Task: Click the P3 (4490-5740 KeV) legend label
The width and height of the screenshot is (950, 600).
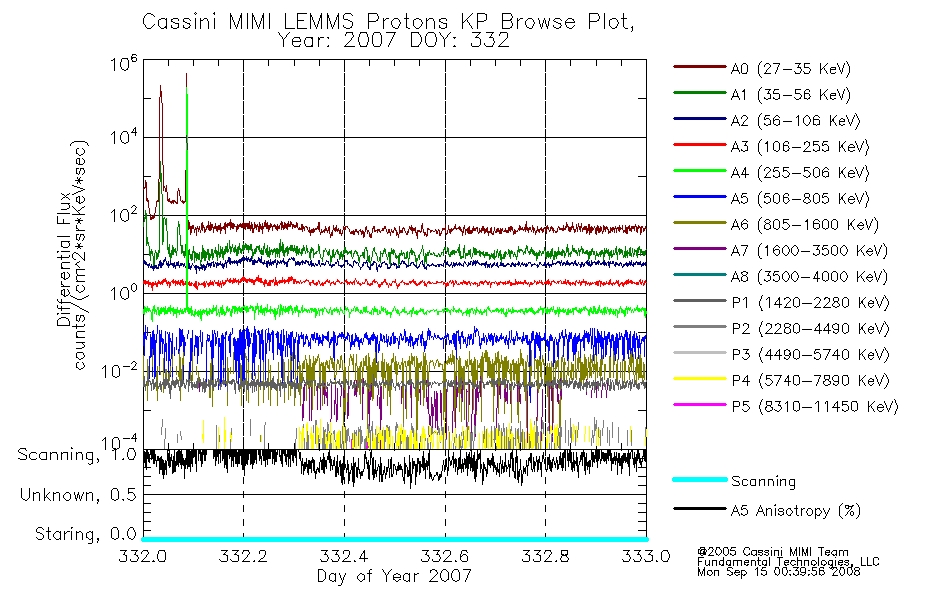Action: point(810,355)
